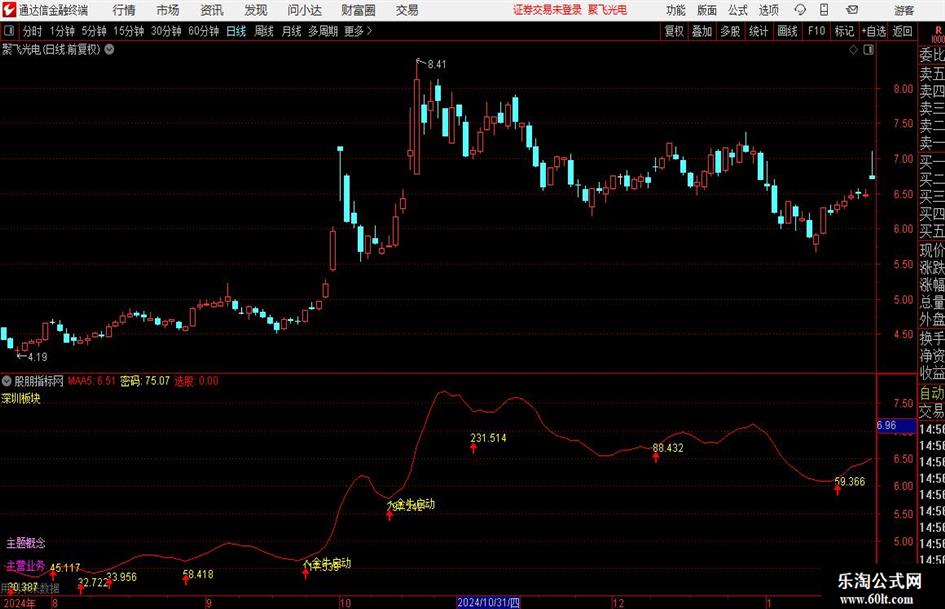Screen dimensions: 945x609
Task: Select the 多周期 tab
Action: point(323,31)
